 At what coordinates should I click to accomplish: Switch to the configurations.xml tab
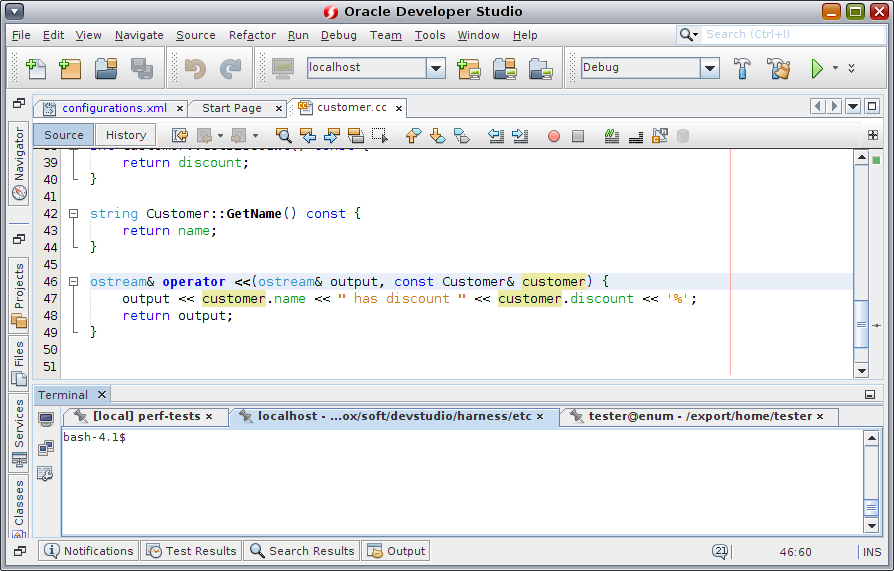(114, 108)
